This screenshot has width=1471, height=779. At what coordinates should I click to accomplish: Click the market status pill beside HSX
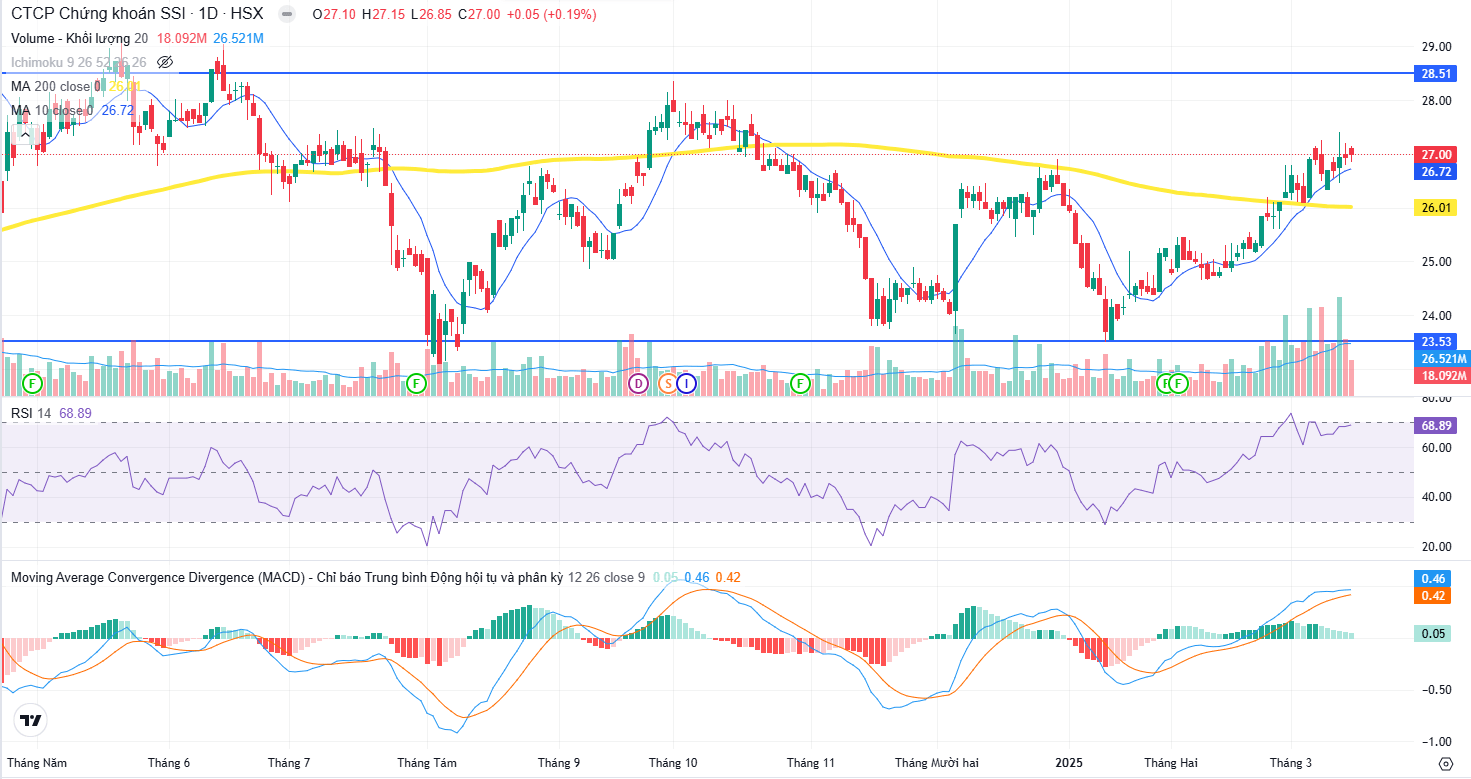[x=287, y=14]
